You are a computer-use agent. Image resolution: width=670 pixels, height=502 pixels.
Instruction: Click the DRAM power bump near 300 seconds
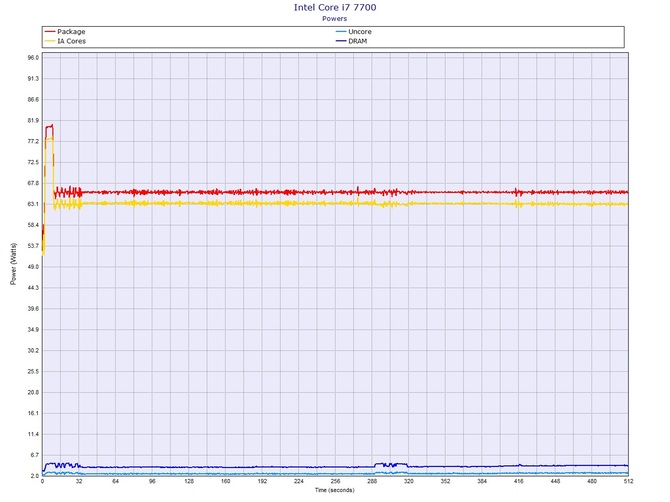(x=391, y=464)
